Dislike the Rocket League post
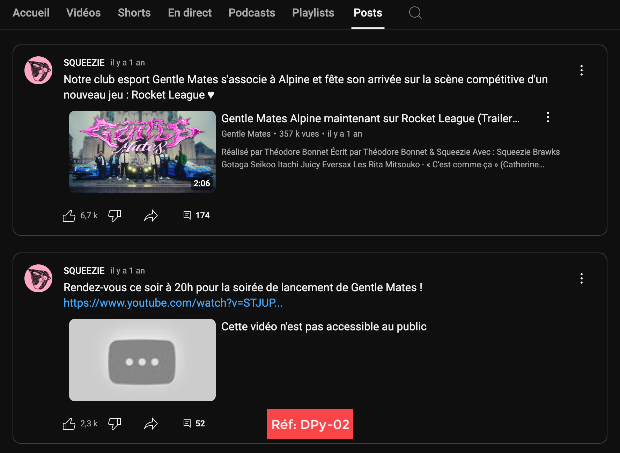Image resolution: width=620 pixels, height=453 pixels. 115,215
